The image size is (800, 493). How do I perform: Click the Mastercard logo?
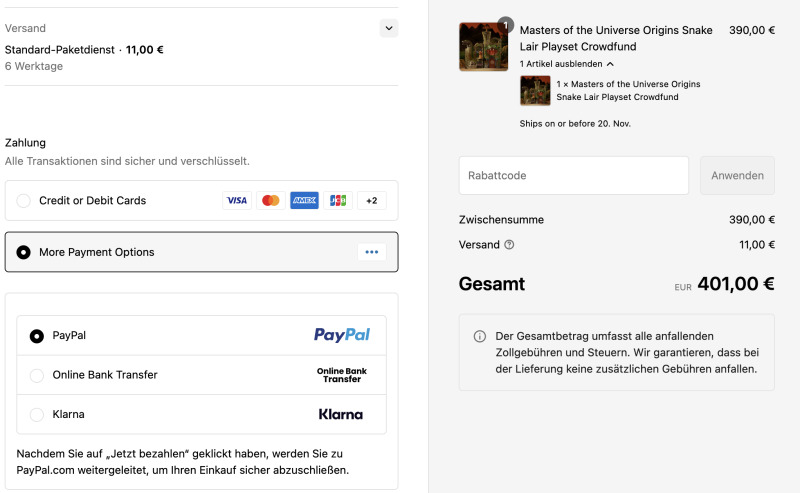coord(270,201)
